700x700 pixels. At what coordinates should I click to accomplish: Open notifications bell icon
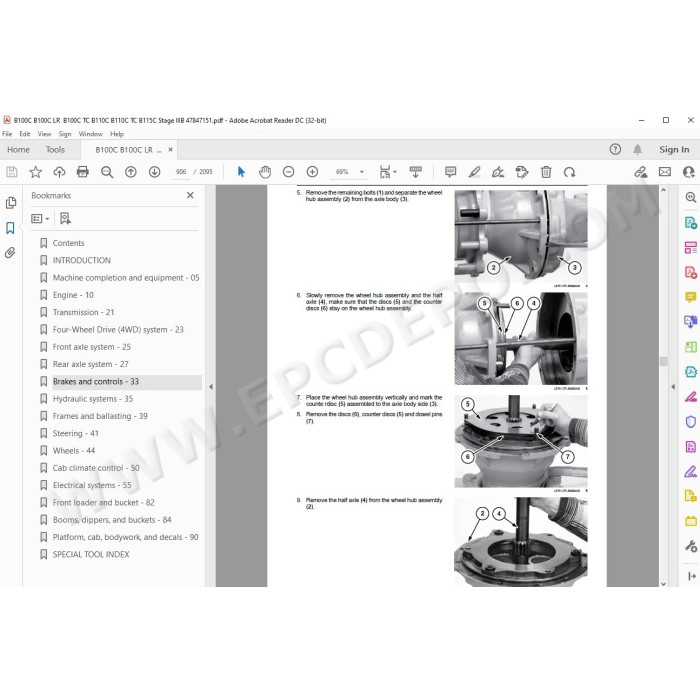click(x=638, y=150)
